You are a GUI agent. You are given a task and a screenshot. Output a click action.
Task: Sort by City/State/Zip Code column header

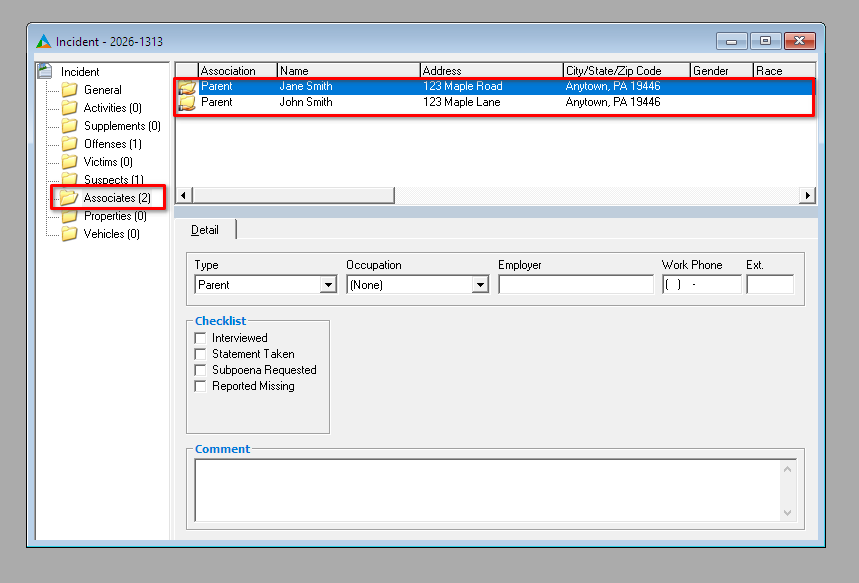626,71
